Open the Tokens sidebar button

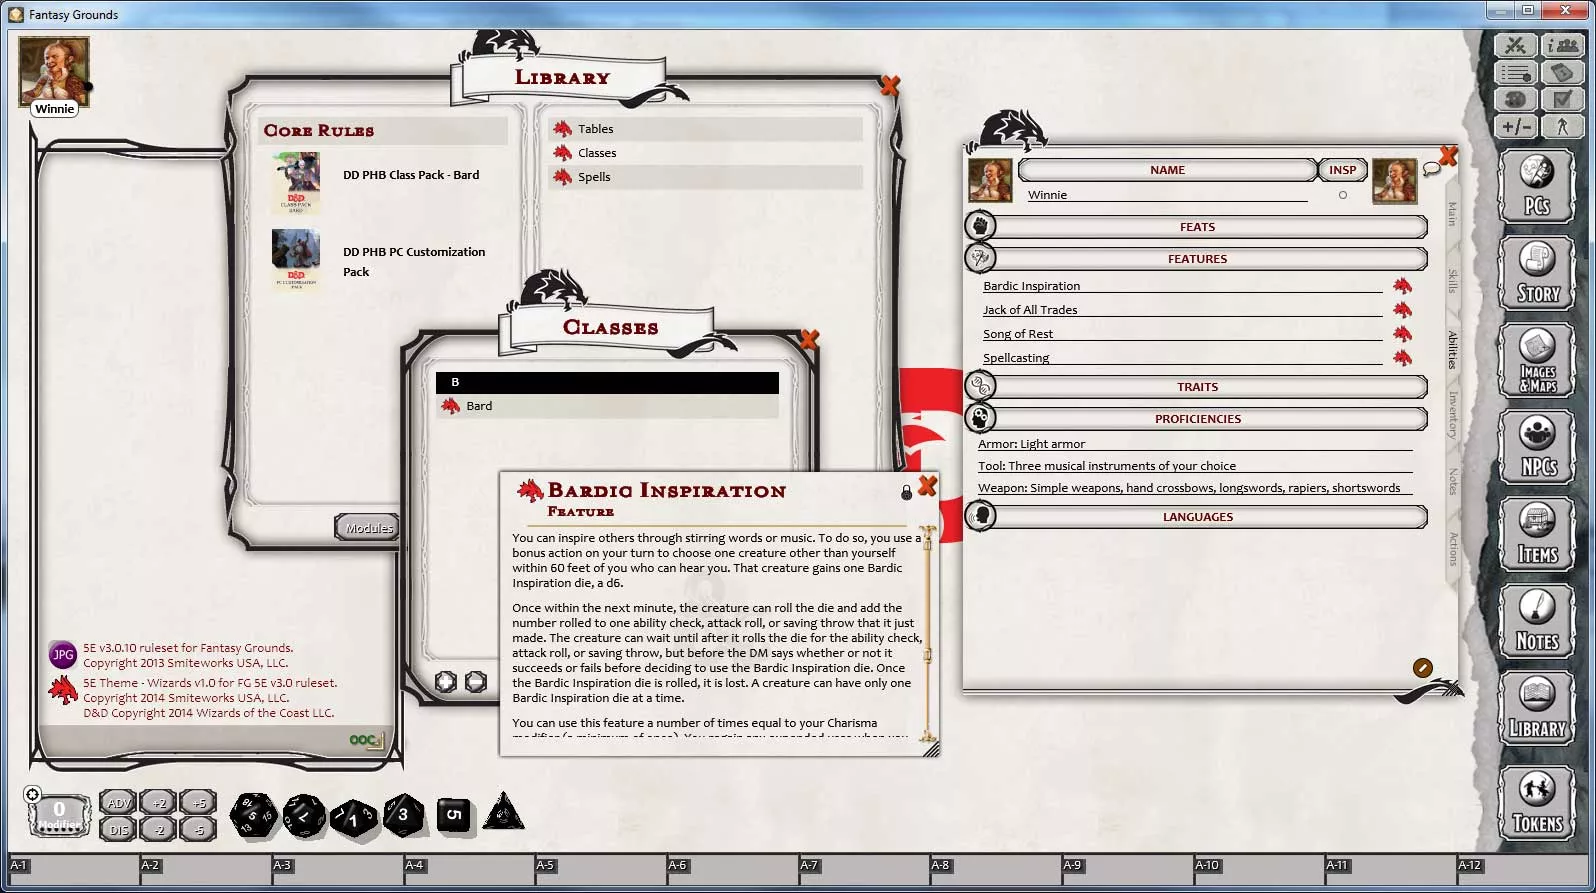[1537, 803]
